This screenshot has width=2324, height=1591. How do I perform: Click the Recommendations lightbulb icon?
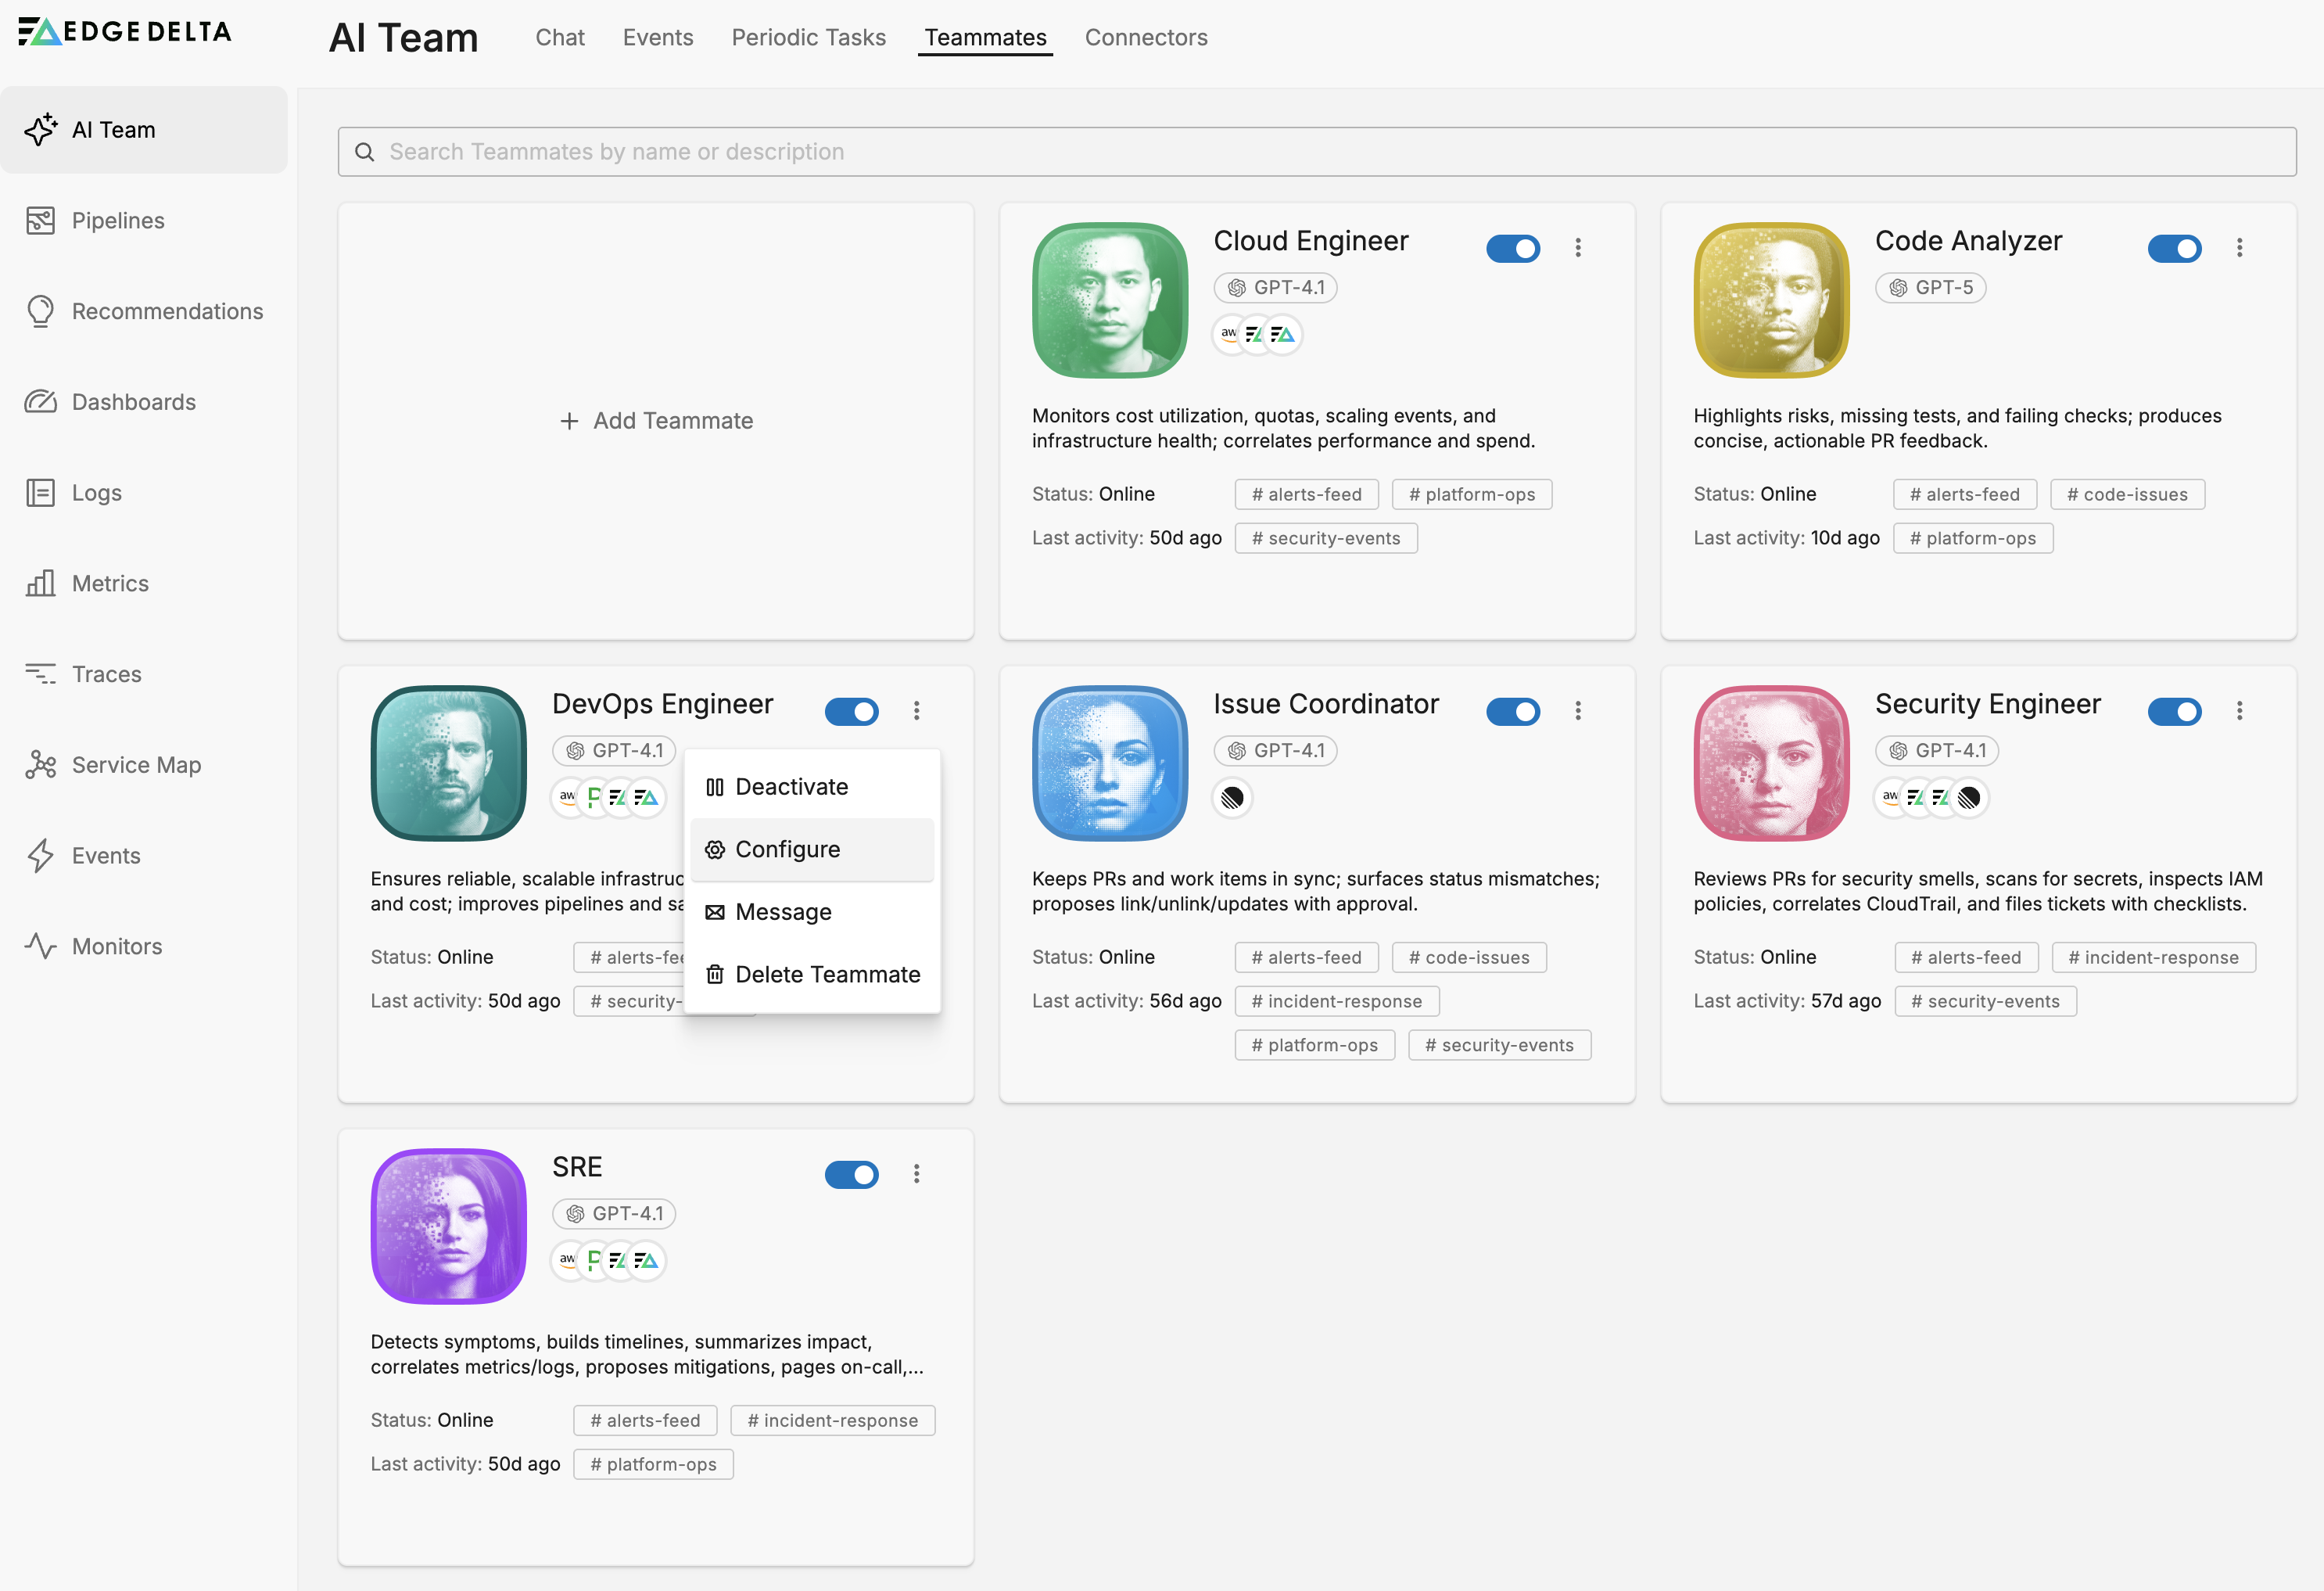(40, 311)
